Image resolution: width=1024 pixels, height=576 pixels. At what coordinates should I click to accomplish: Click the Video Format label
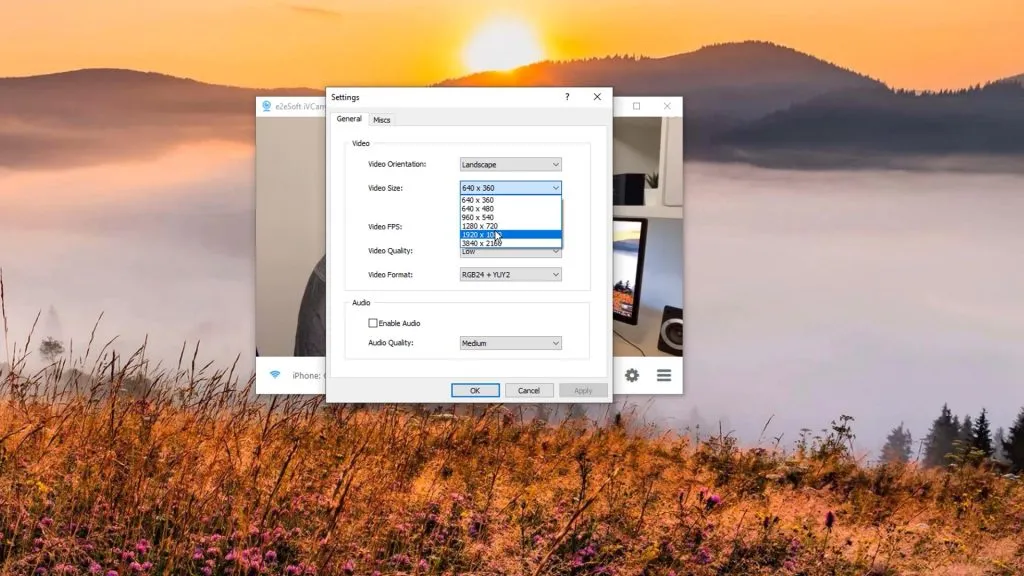point(390,275)
